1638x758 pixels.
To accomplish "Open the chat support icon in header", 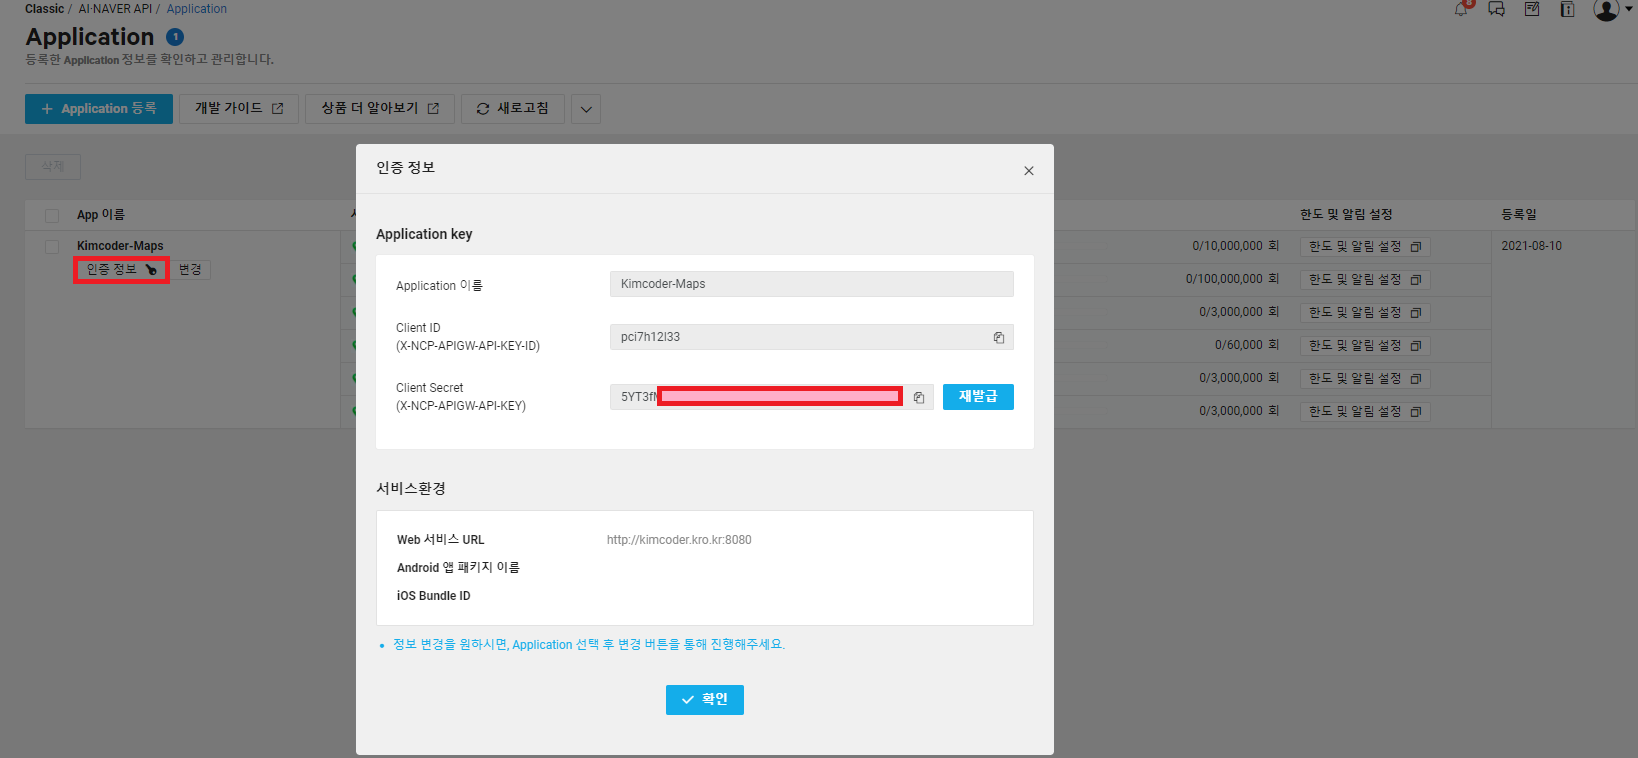I will tap(1497, 9).
